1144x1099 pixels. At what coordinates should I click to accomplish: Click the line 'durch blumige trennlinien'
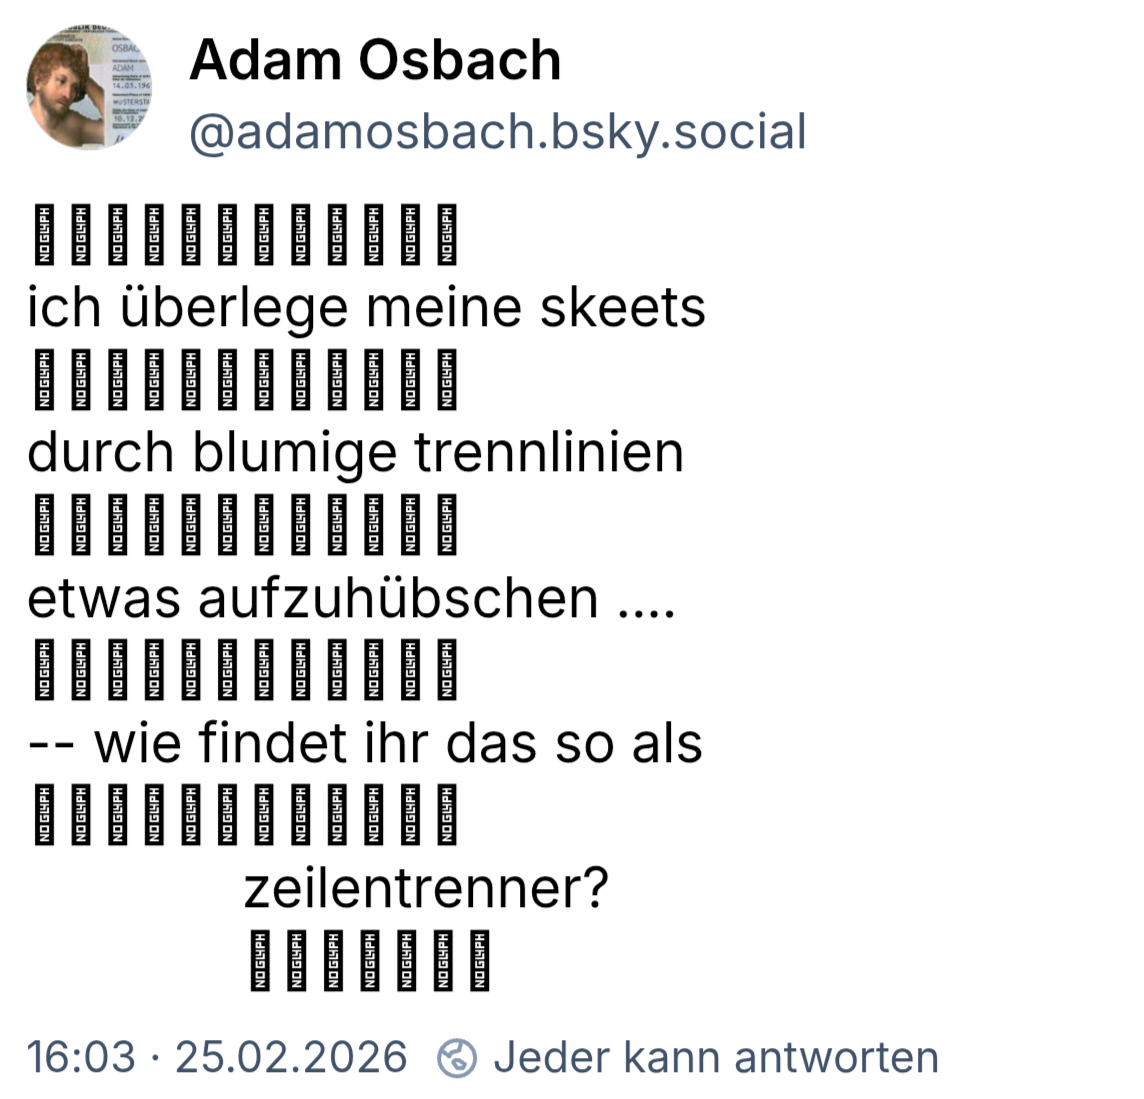click(355, 452)
